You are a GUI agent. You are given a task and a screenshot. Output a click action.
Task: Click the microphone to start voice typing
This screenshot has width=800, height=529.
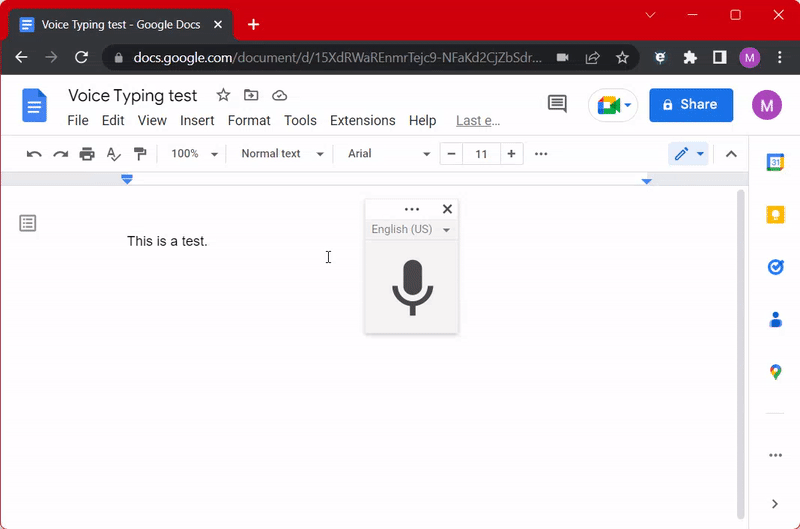pyautogui.click(x=412, y=287)
